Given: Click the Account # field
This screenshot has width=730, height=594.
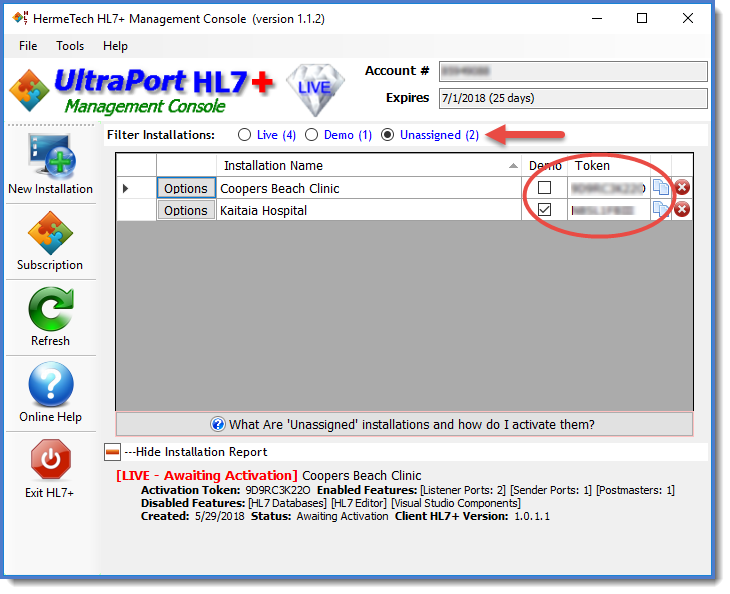Looking at the screenshot, I should point(573,71).
